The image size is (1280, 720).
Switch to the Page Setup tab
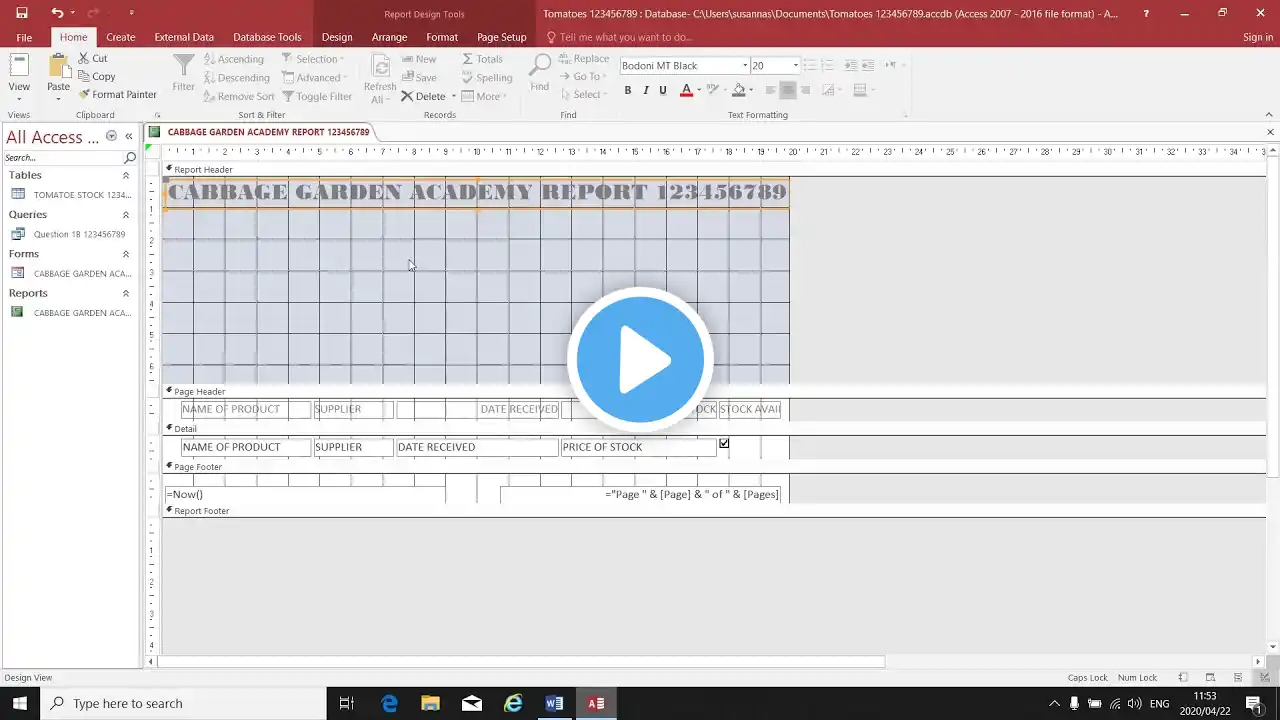[502, 37]
